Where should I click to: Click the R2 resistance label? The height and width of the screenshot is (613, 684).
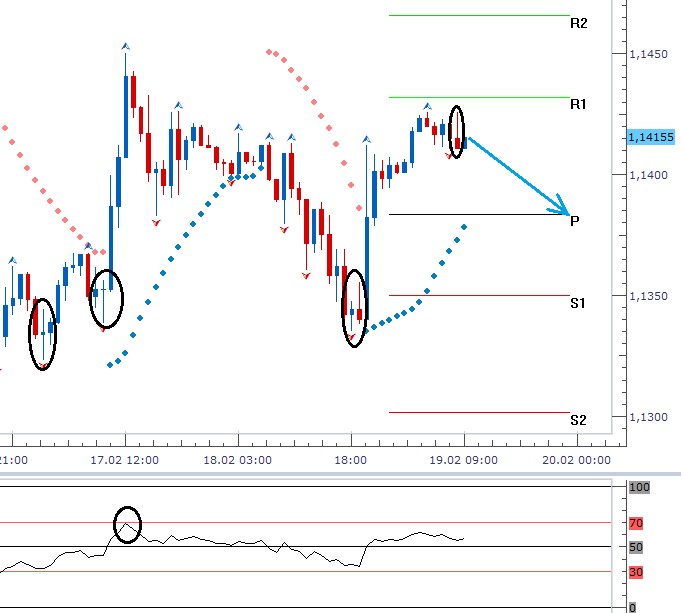(x=578, y=23)
